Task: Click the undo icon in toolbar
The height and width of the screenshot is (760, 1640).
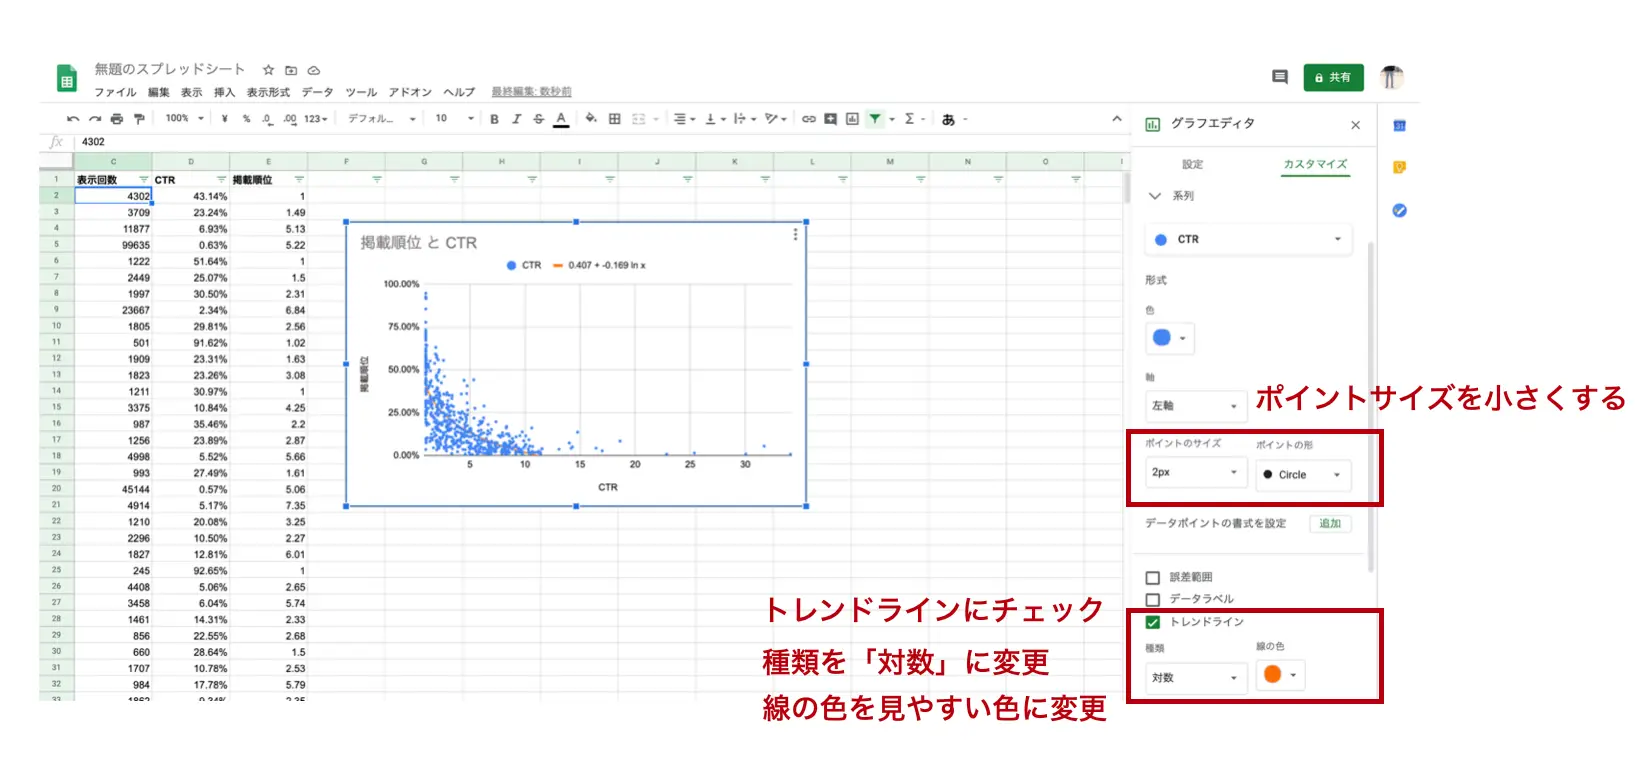Action: pyautogui.click(x=73, y=119)
